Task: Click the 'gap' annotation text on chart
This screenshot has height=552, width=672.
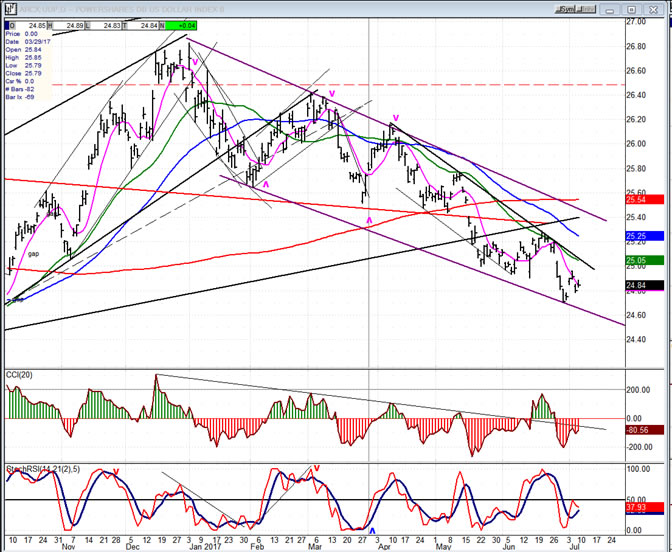Action: point(33,254)
